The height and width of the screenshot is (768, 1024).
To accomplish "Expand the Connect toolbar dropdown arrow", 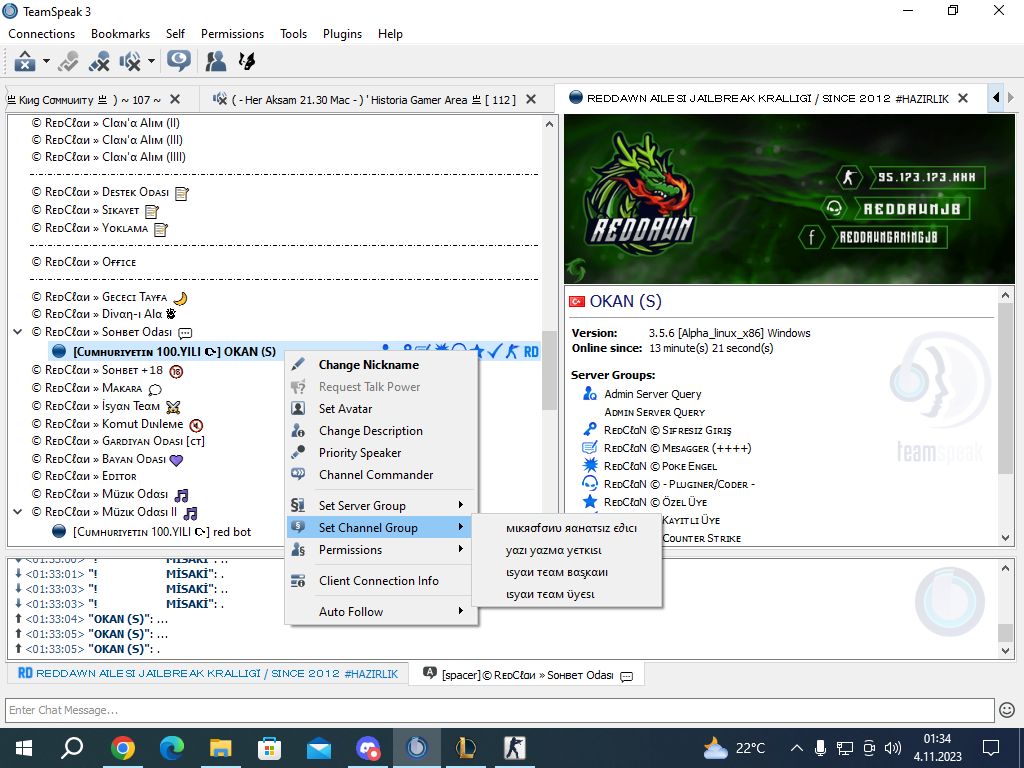I will pos(46,61).
